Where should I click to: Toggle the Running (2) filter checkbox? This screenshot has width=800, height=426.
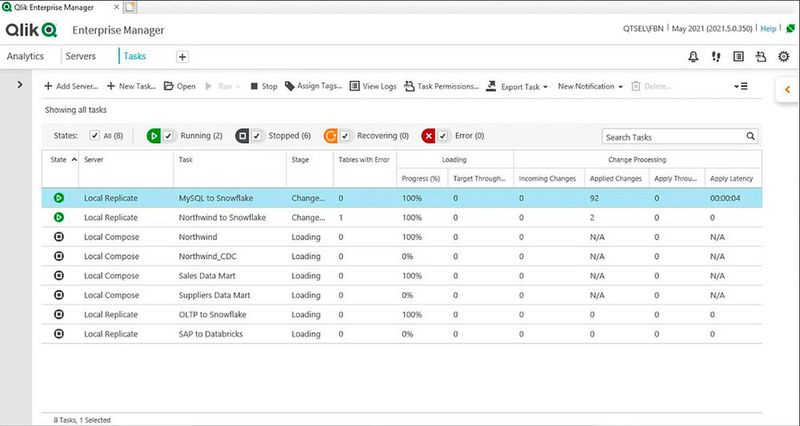pos(168,136)
